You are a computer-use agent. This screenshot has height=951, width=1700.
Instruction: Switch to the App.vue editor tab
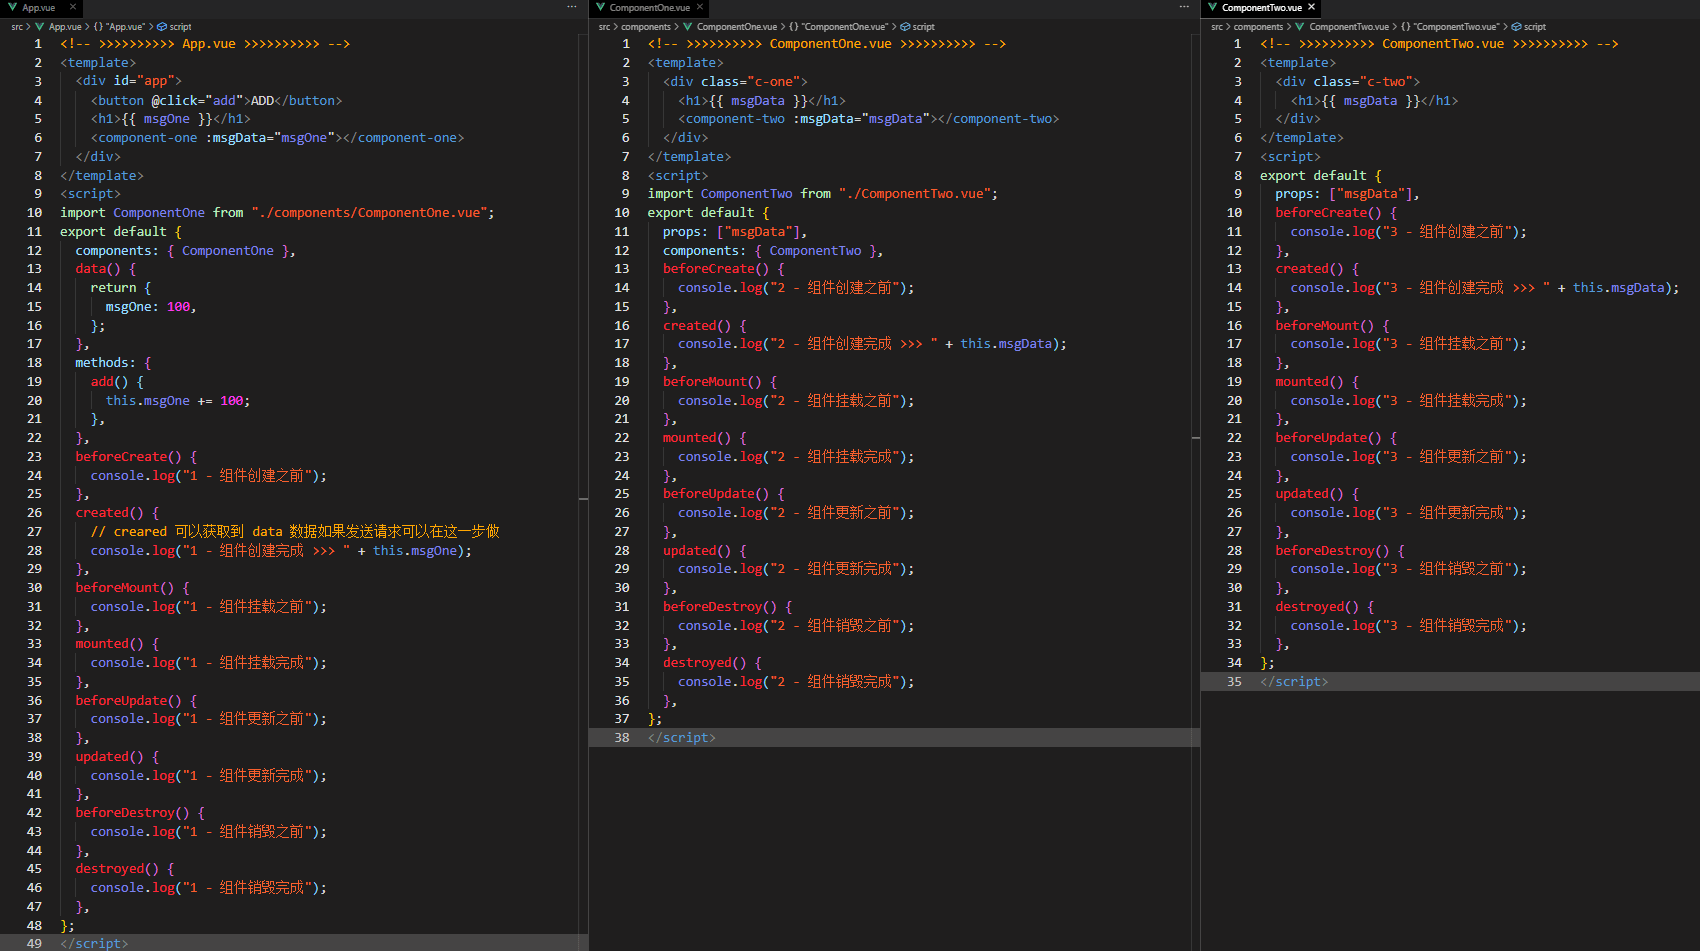[39, 8]
